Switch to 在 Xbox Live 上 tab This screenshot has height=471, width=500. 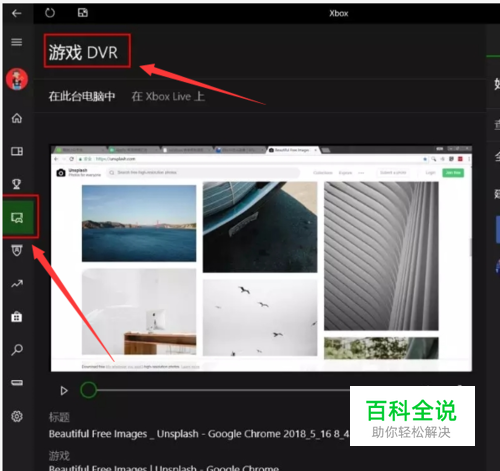168,97
